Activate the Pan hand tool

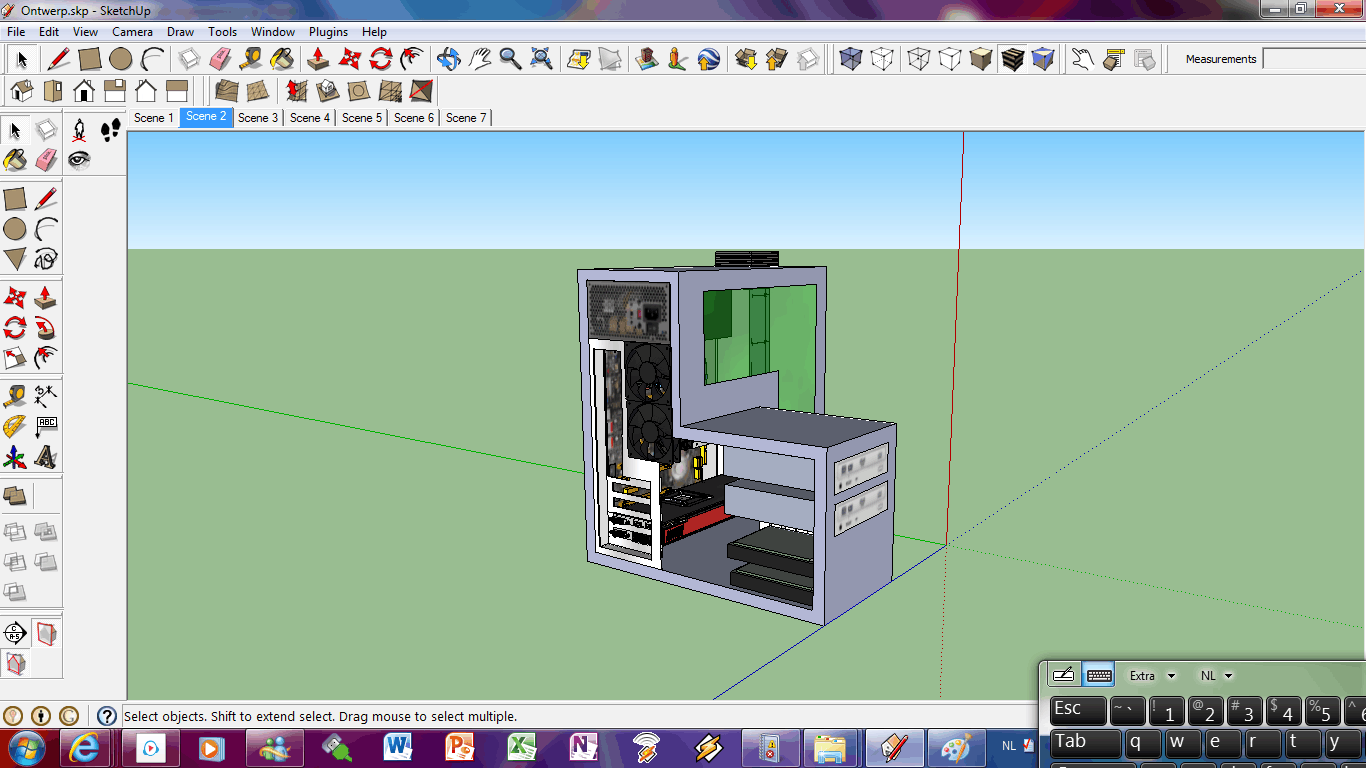coord(480,58)
